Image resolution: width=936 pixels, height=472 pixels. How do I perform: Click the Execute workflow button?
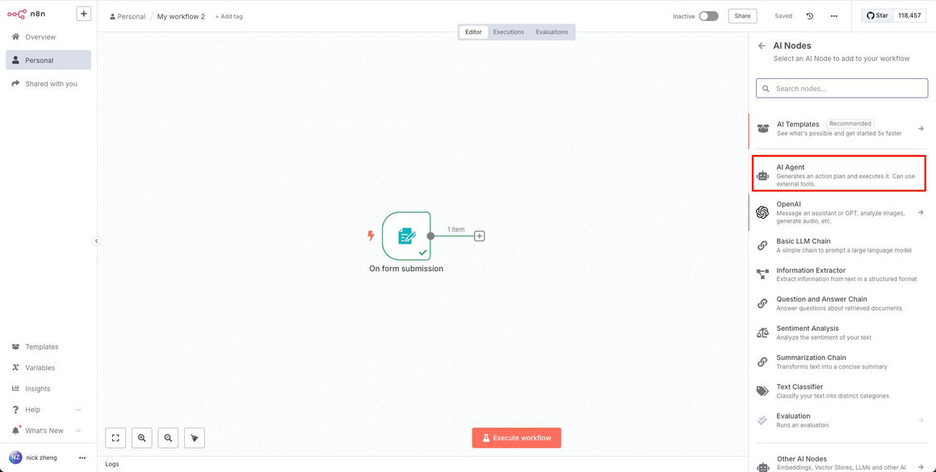click(516, 437)
